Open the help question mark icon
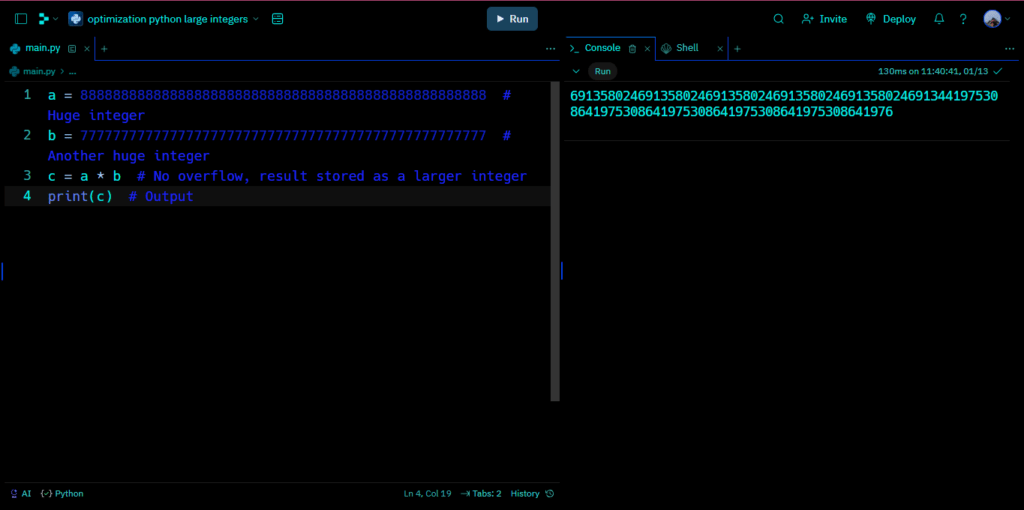This screenshot has height=510, width=1024. pos(963,19)
